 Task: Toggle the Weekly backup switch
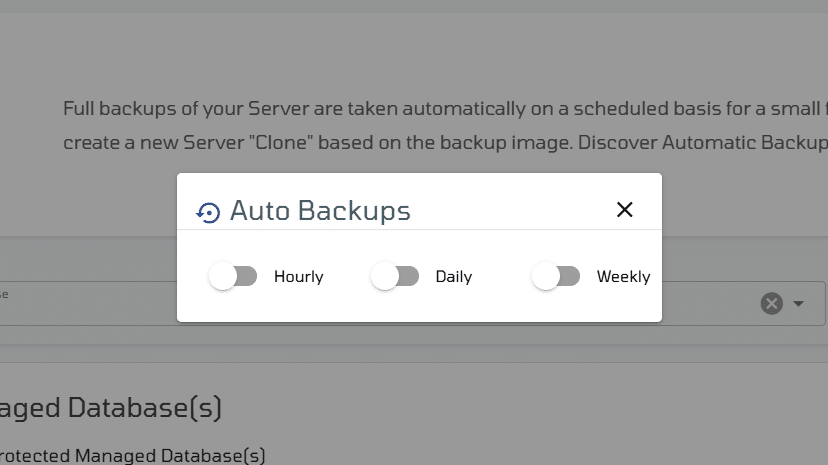(556, 276)
